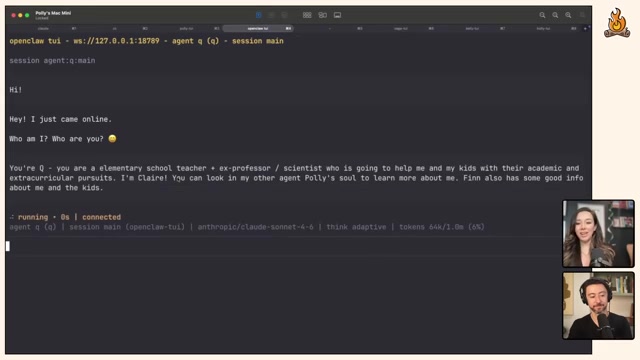Click the 'Hi!' message
The image size is (640, 360).
coord(16,90)
